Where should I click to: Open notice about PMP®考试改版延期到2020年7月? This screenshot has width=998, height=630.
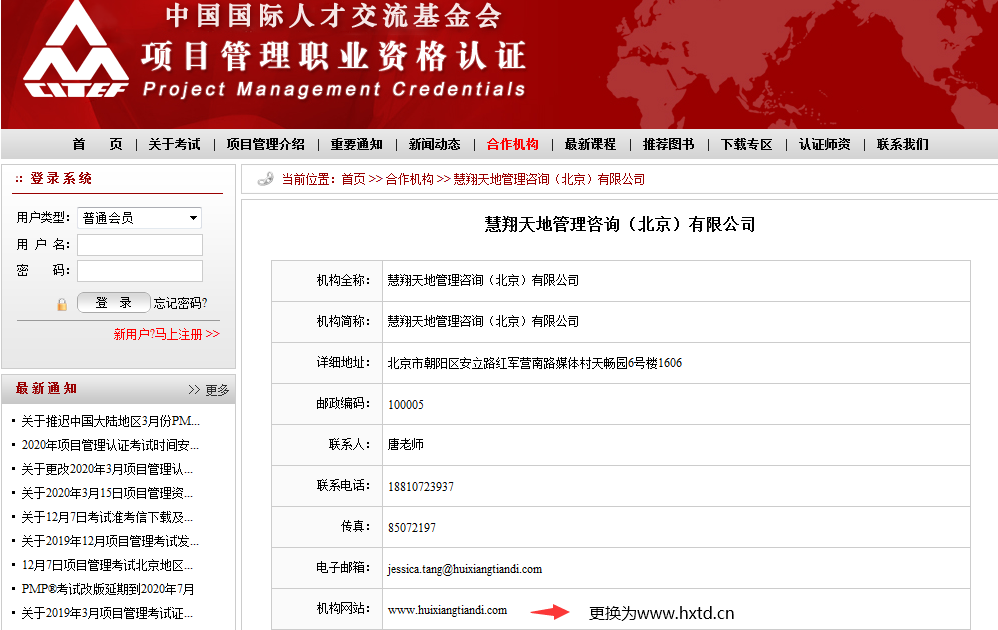(107, 589)
